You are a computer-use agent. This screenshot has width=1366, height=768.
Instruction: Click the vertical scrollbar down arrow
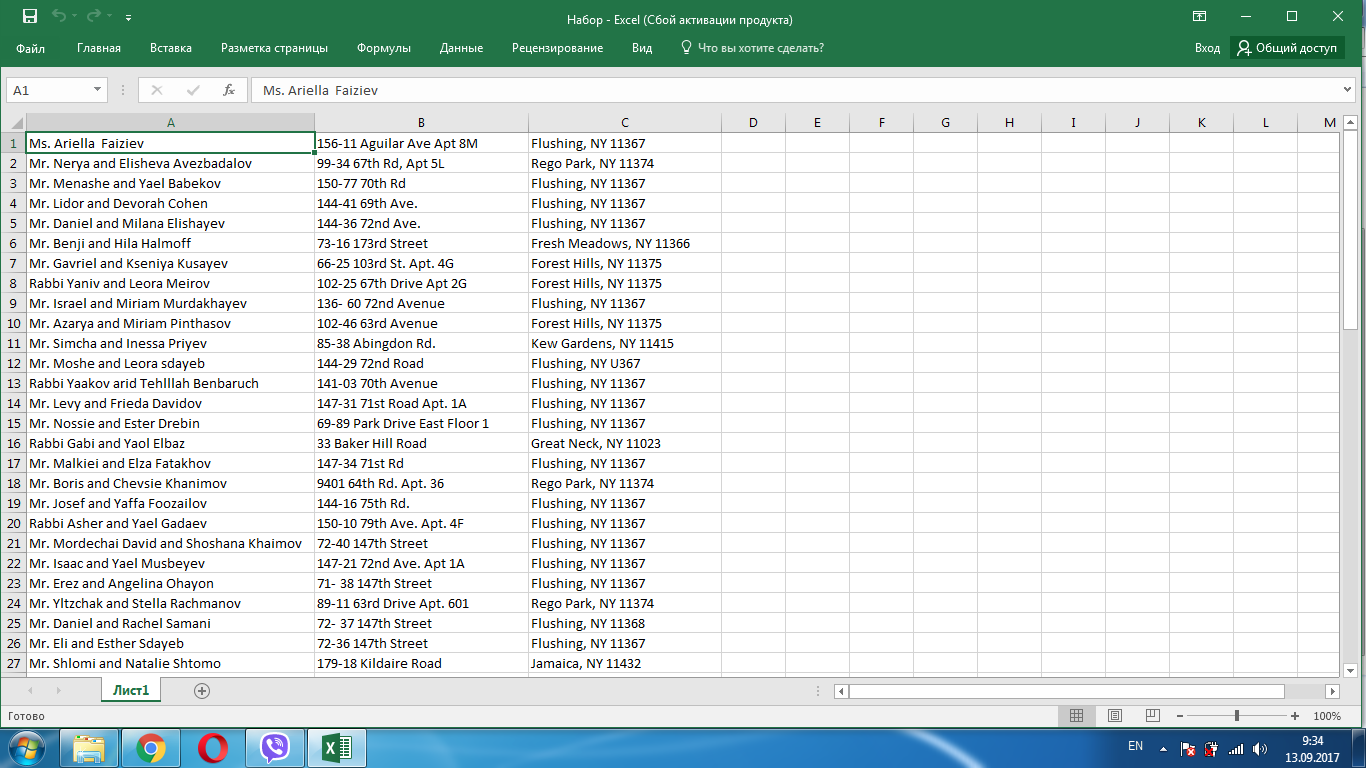pos(1350,670)
